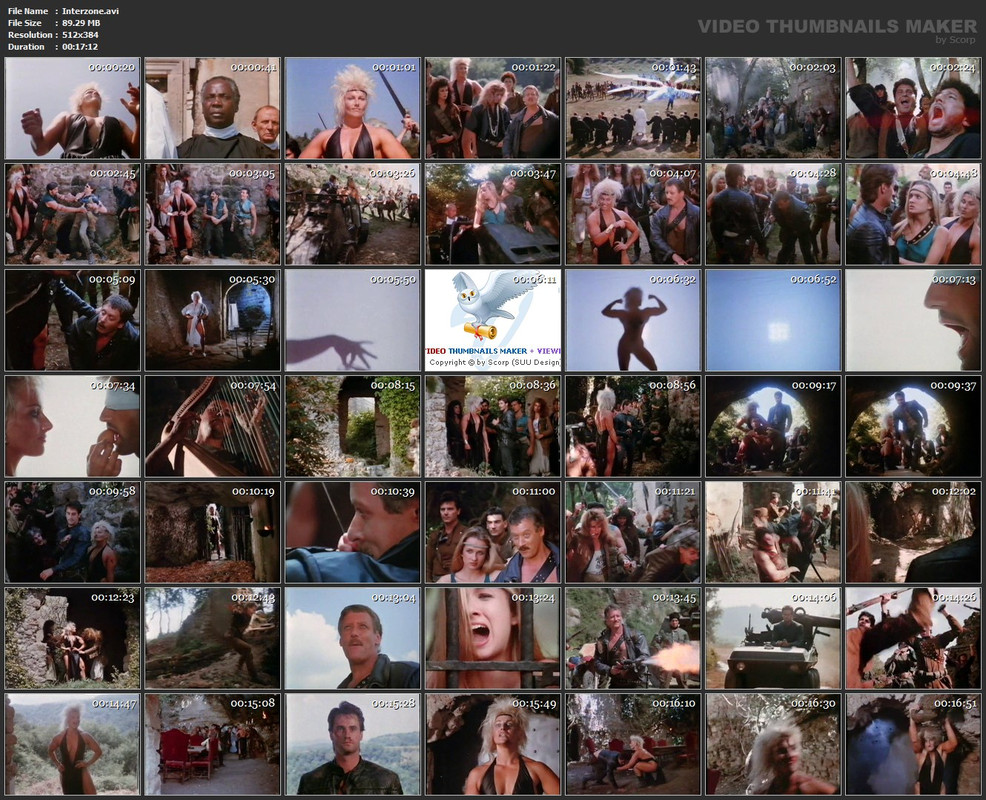986x800 pixels.
Task: Click the frame at 00:12:23
Action: click(72, 638)
